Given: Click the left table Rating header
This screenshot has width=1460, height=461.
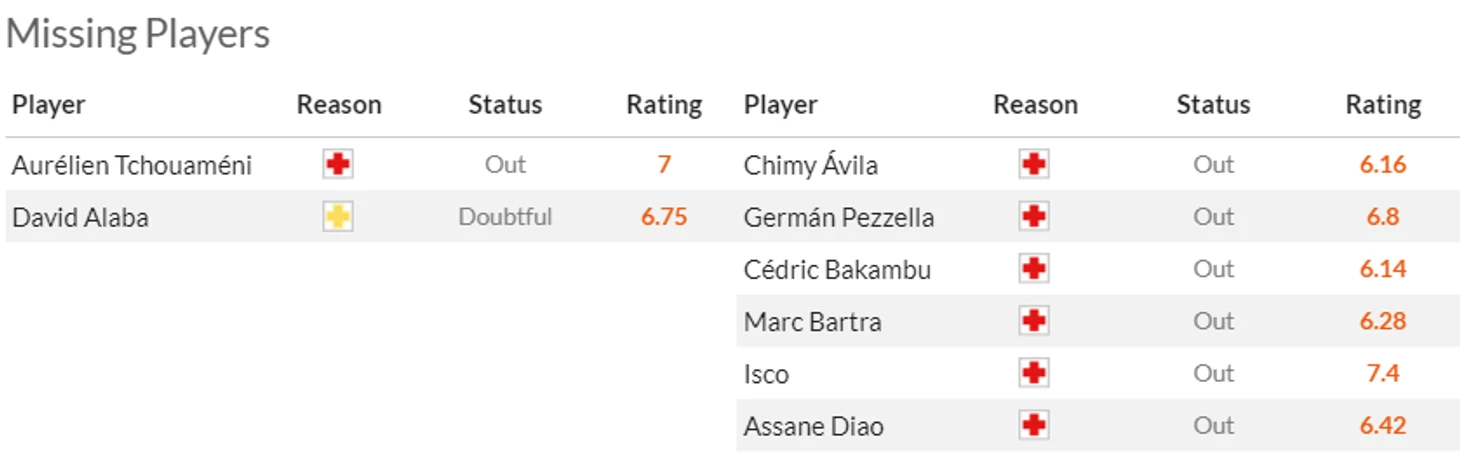Looking at the screenshot, I should [x=664, y=105].
